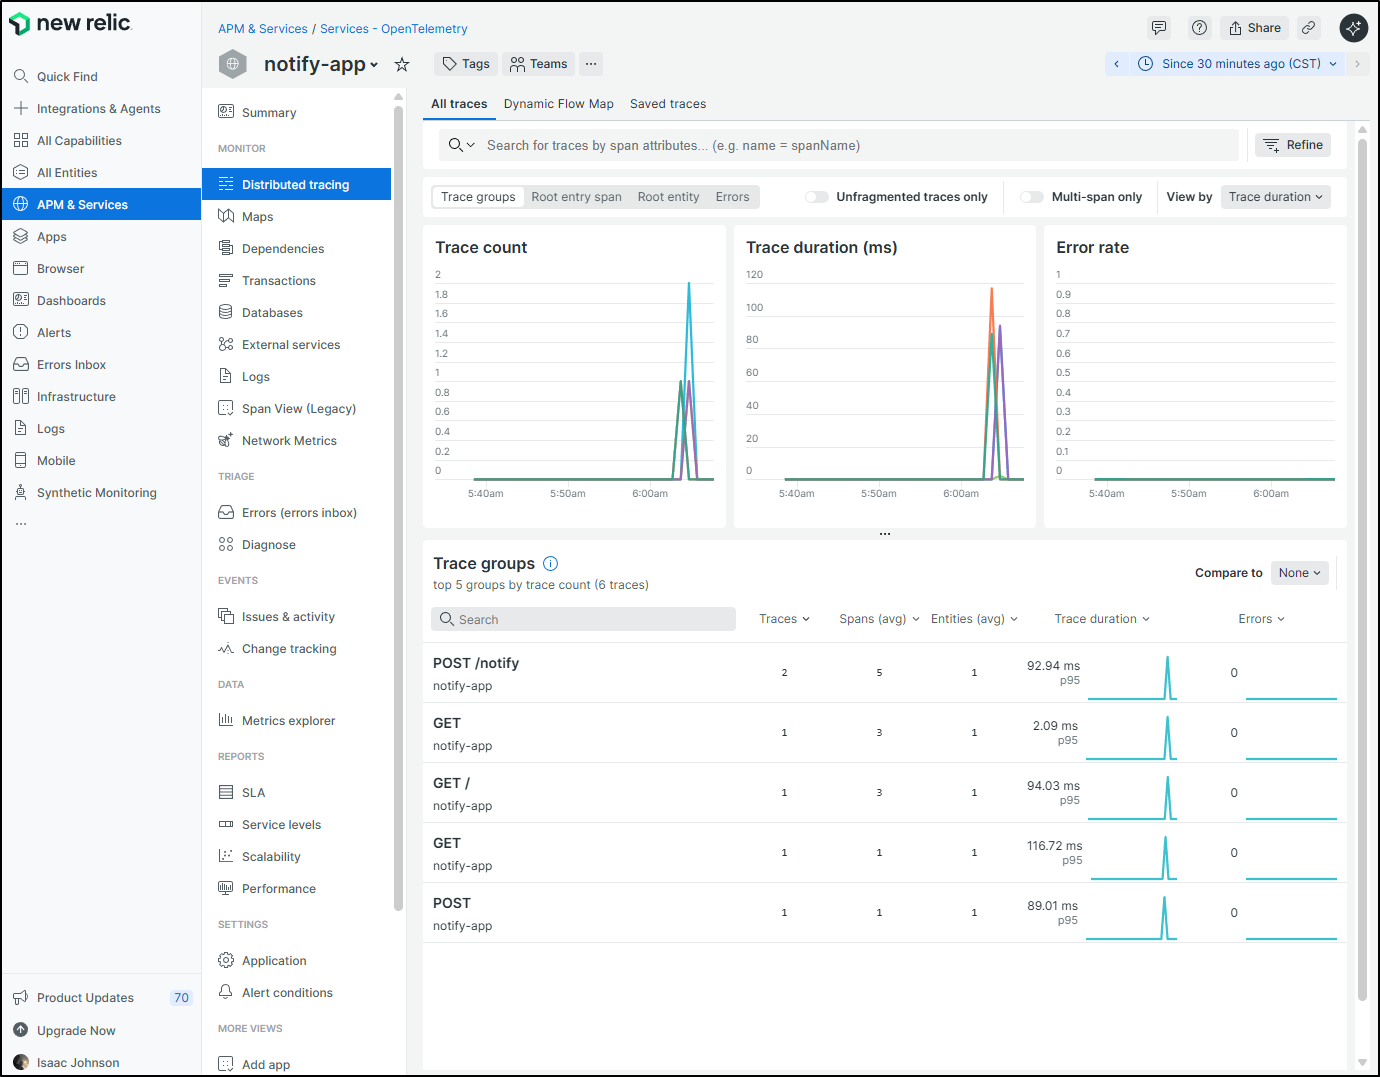Enable Unfragmented traces only toggle

click(817, 197)
